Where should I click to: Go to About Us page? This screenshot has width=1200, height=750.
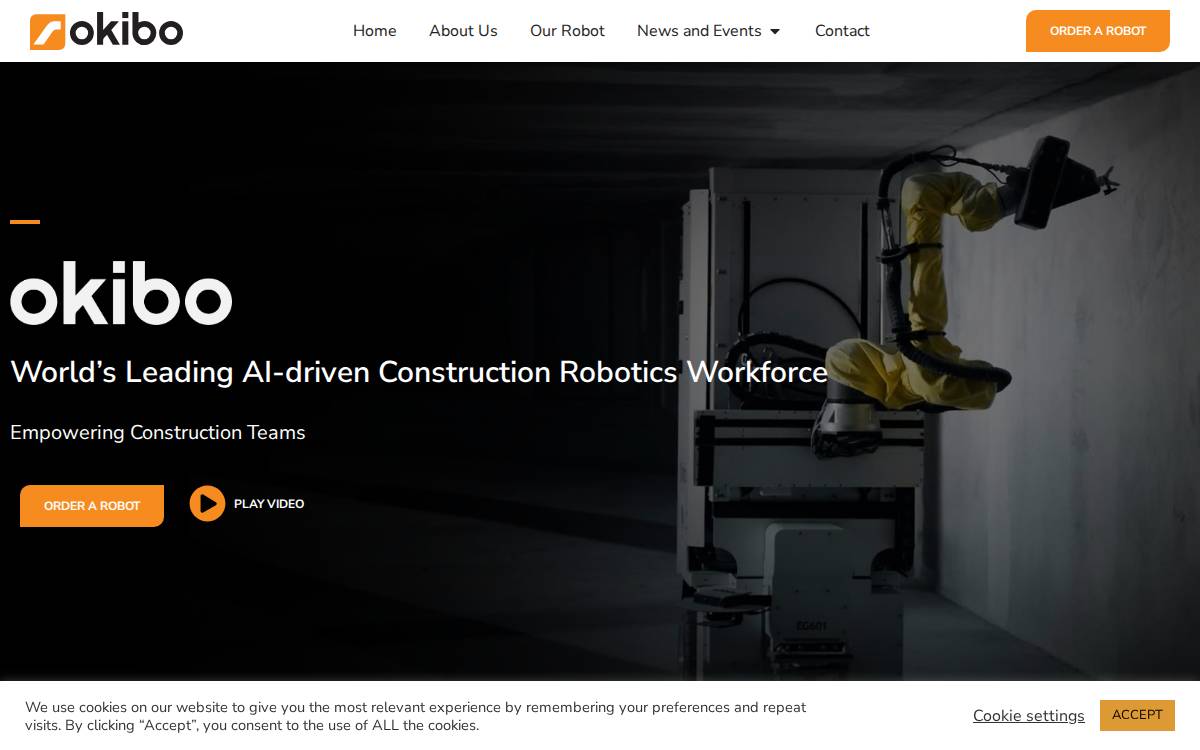(x=463, y=31)
